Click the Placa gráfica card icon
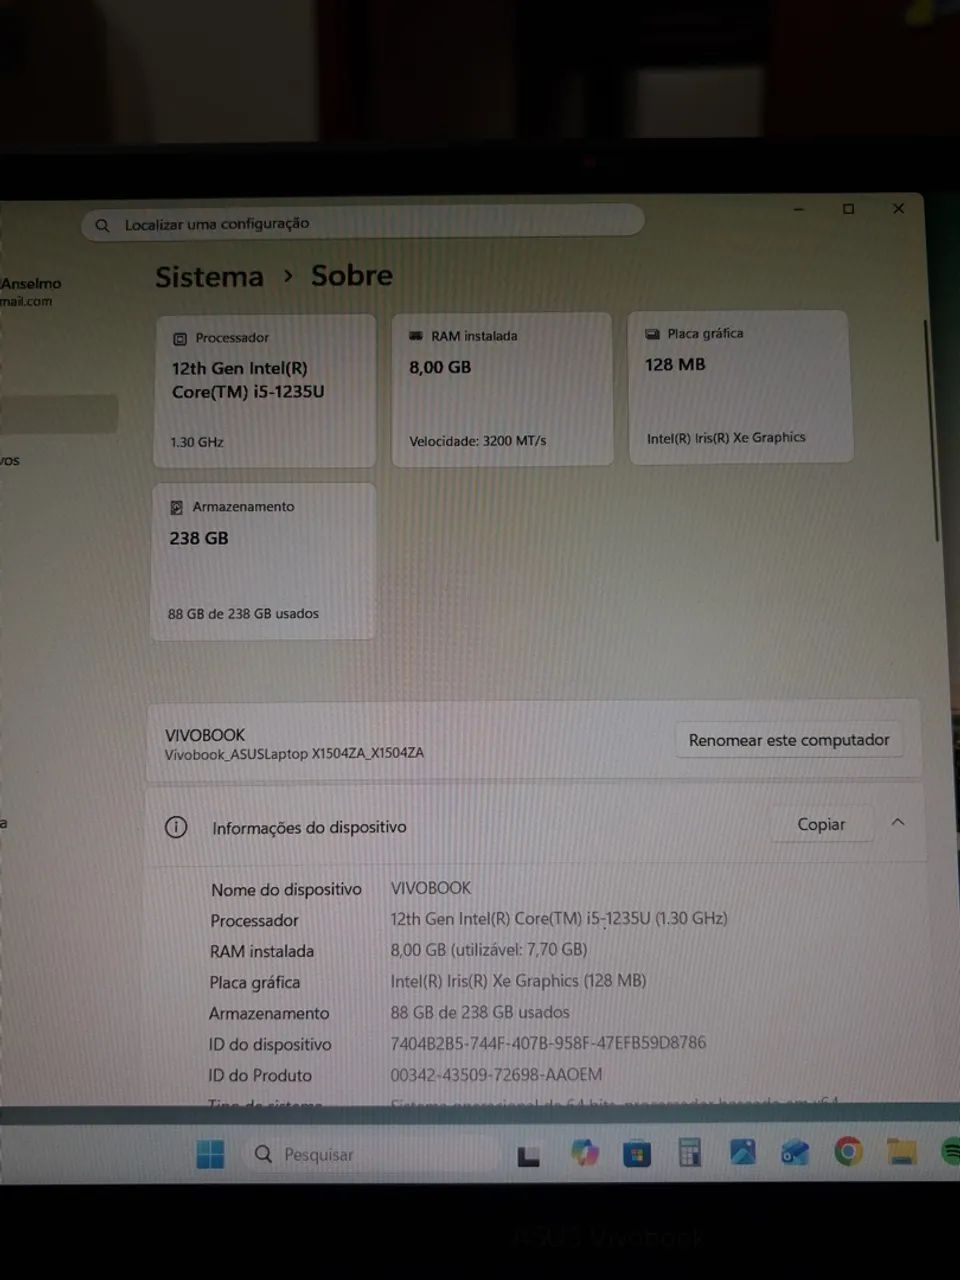Viewport: 960px width, 1280px height. click(x=652, y=334)
